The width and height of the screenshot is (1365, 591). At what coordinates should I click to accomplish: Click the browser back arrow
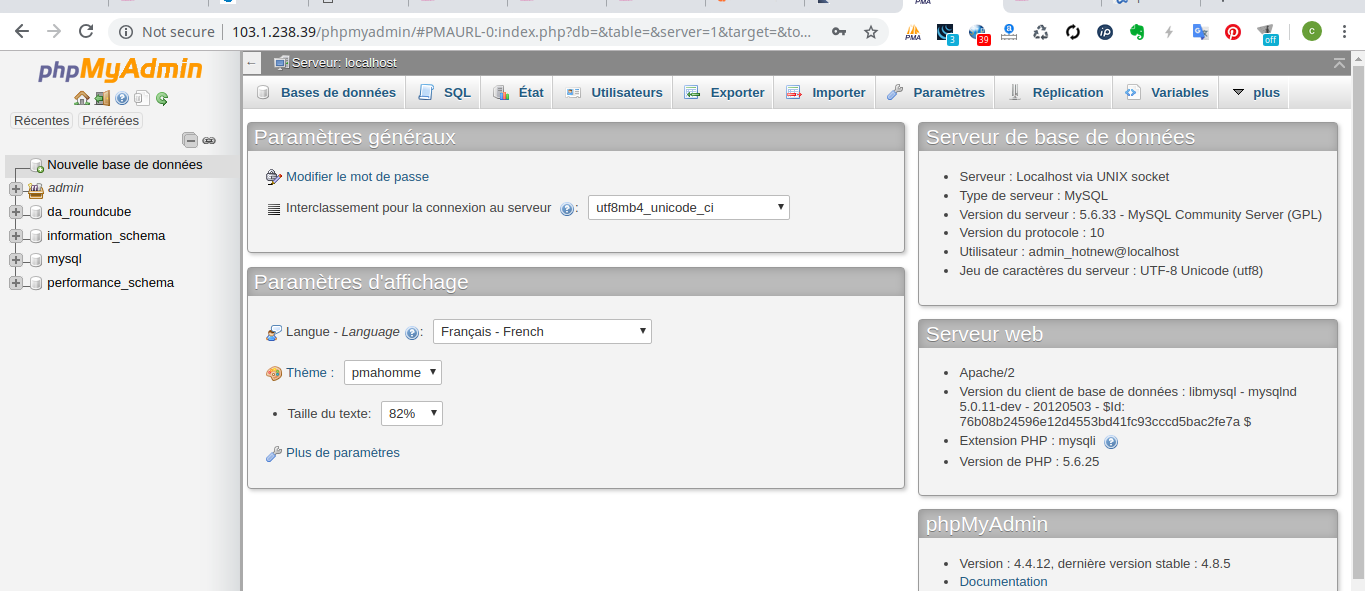click(x=22, y=32)
